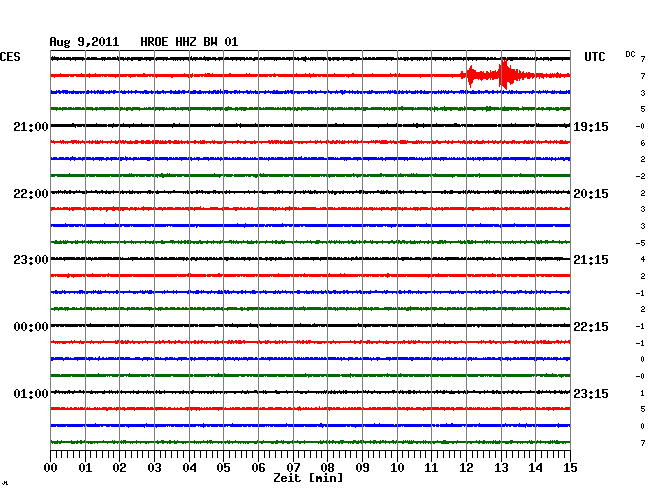Select the 22:15 UTC time label

point(591,327)
